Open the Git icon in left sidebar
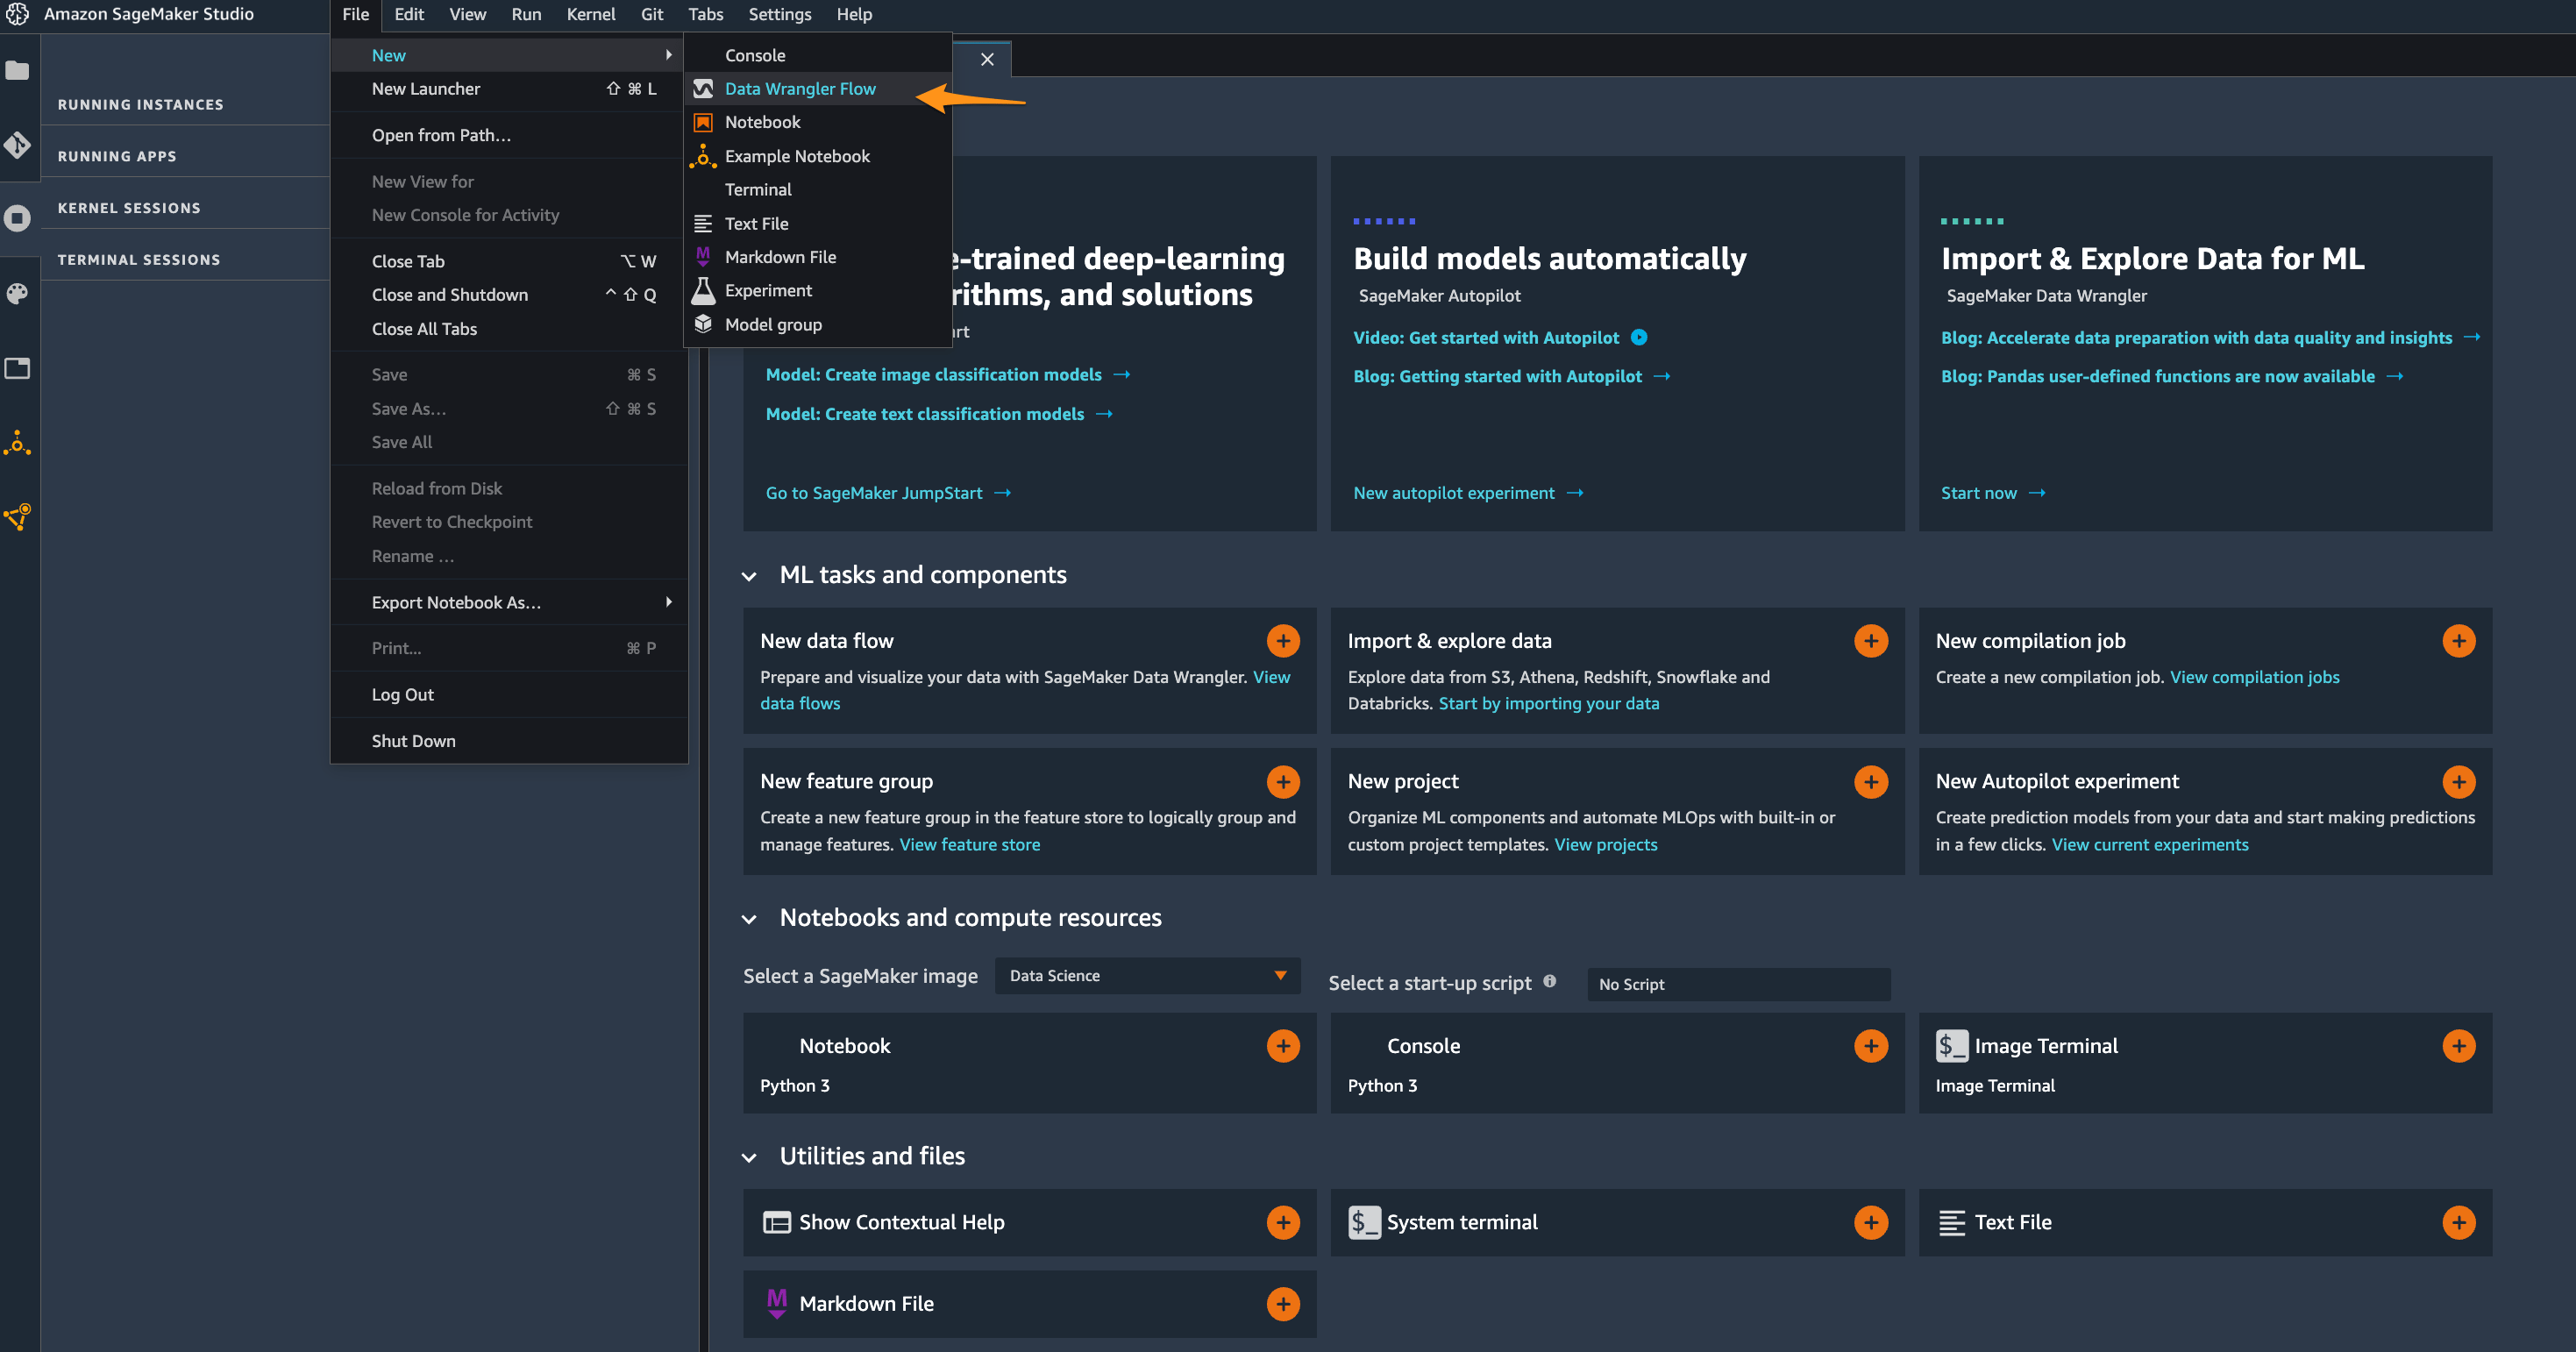Viewport: 2576px width, 1352px height. click(x=18, y=145)
